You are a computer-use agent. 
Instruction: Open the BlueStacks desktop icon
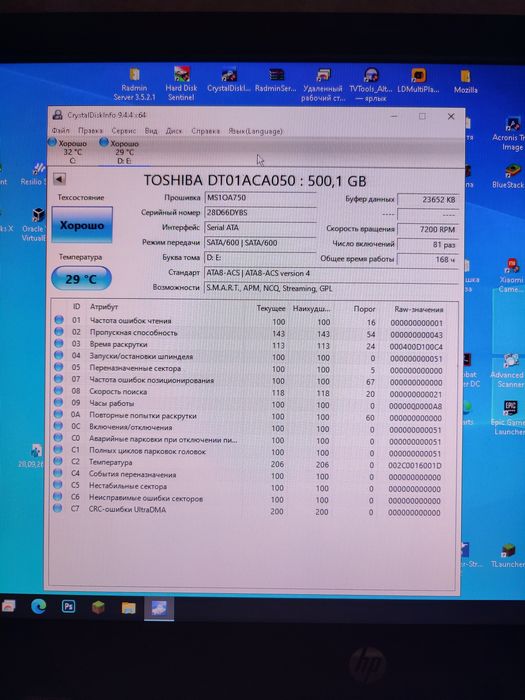511,176
